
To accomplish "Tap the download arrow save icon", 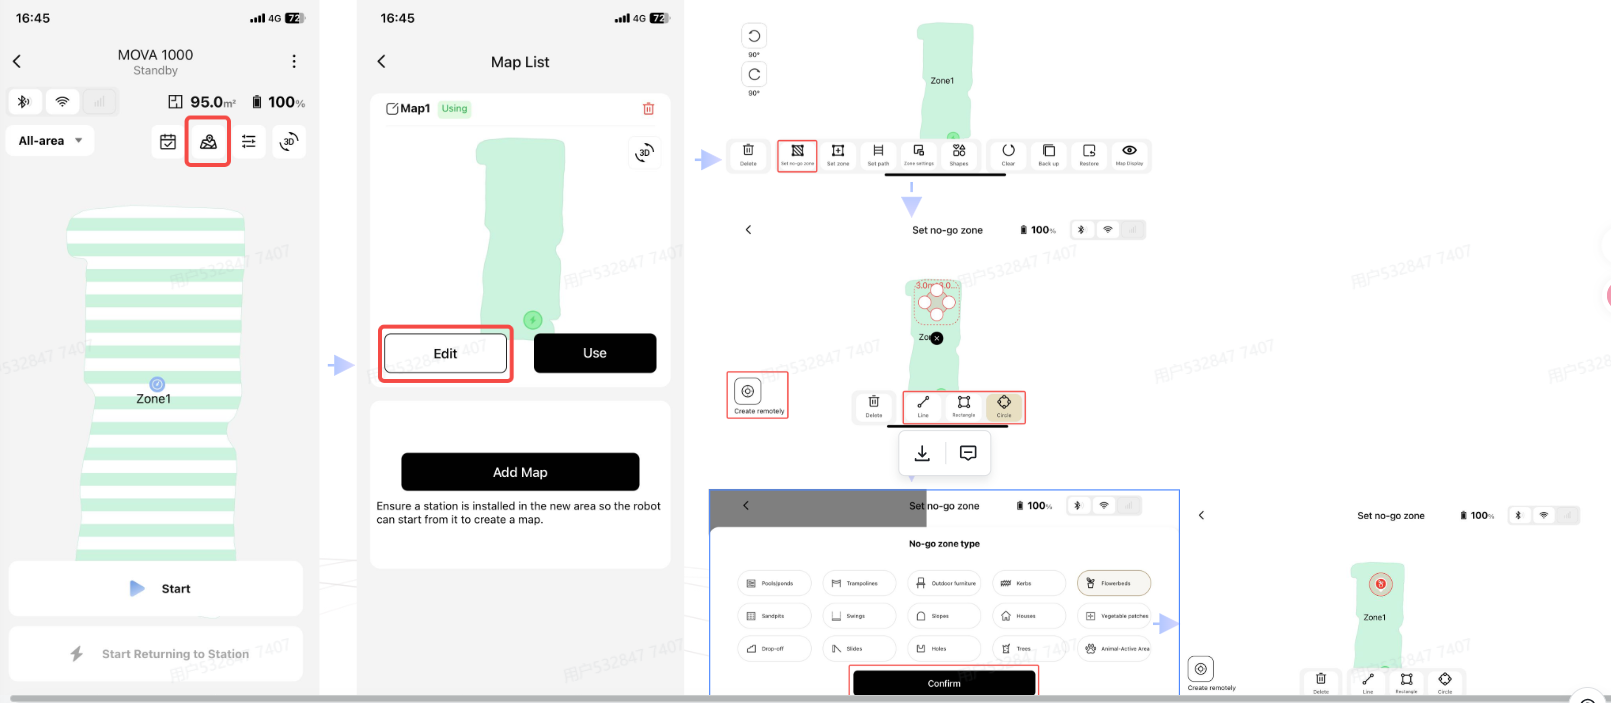I will 922,453.
